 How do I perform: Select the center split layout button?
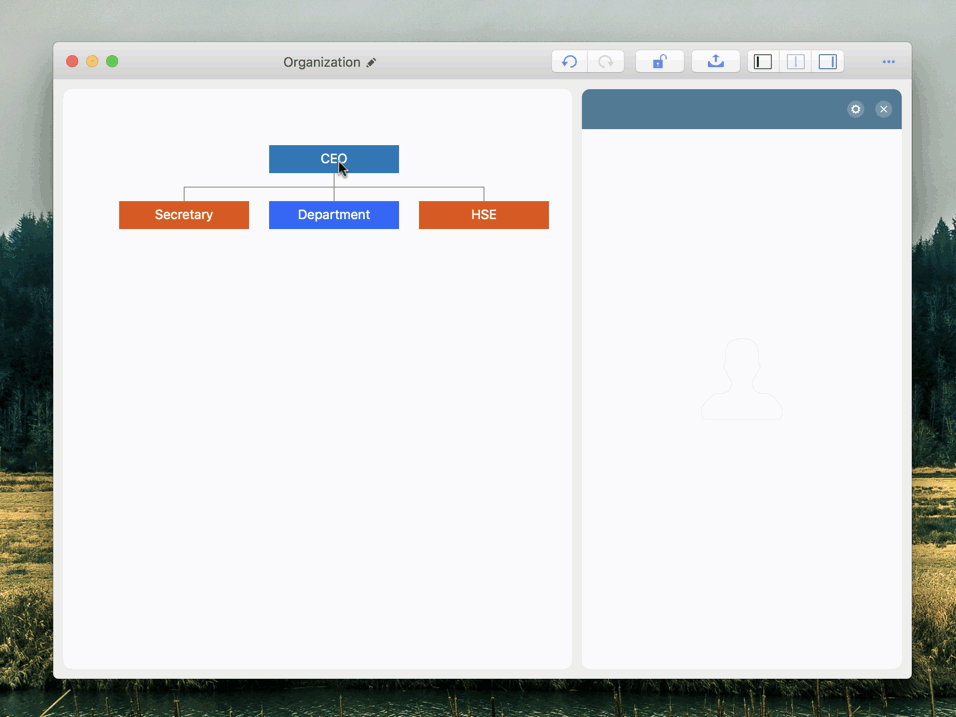click(796, 62)
